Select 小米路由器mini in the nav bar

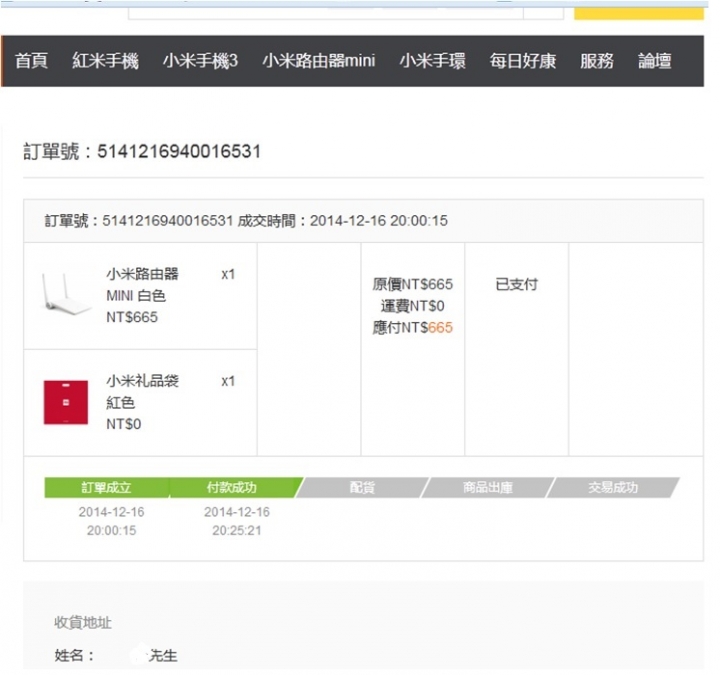319,61
